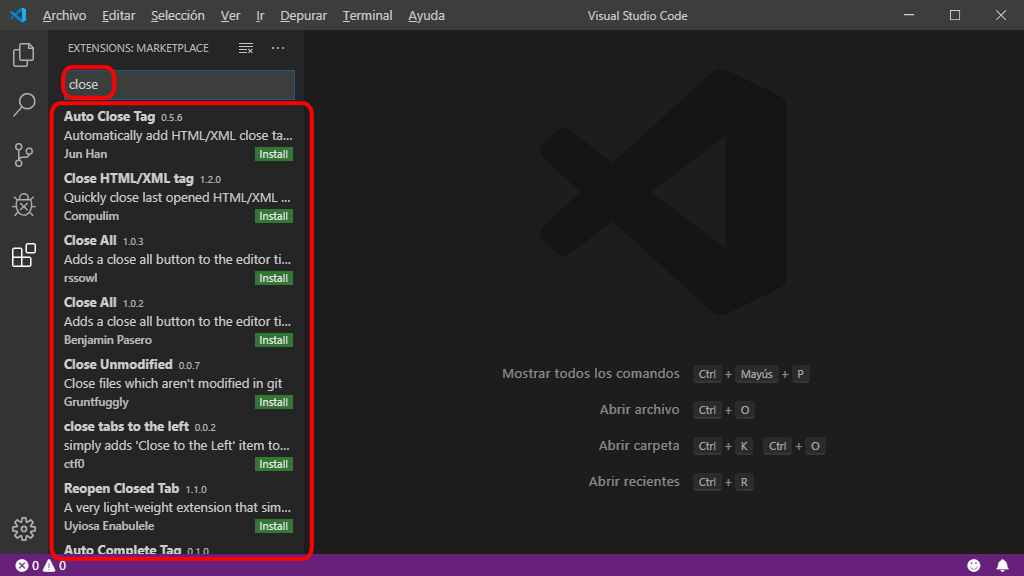Click publisher name Compulim
The width and height of the screenshot is (1024, 576).
pyautogui.click(x=91, y=216)
